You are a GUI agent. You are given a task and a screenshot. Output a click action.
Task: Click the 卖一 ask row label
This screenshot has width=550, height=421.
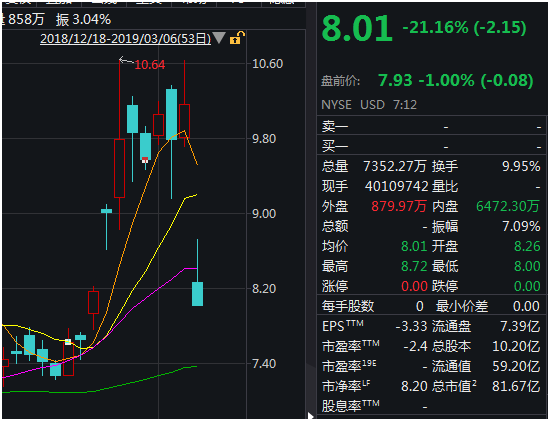[335, 126]
